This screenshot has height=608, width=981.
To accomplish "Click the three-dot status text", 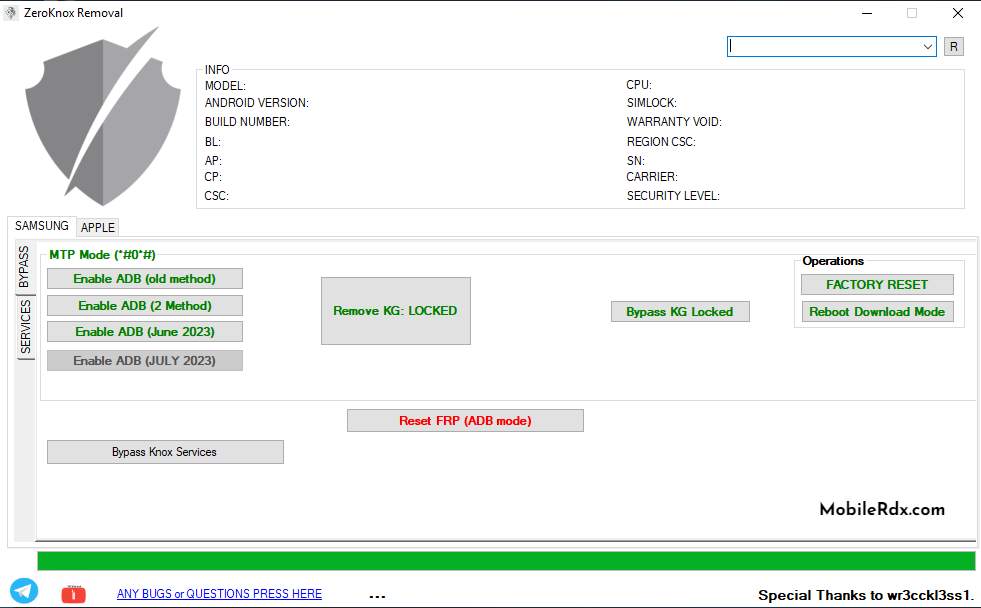I will pos(377,597).
